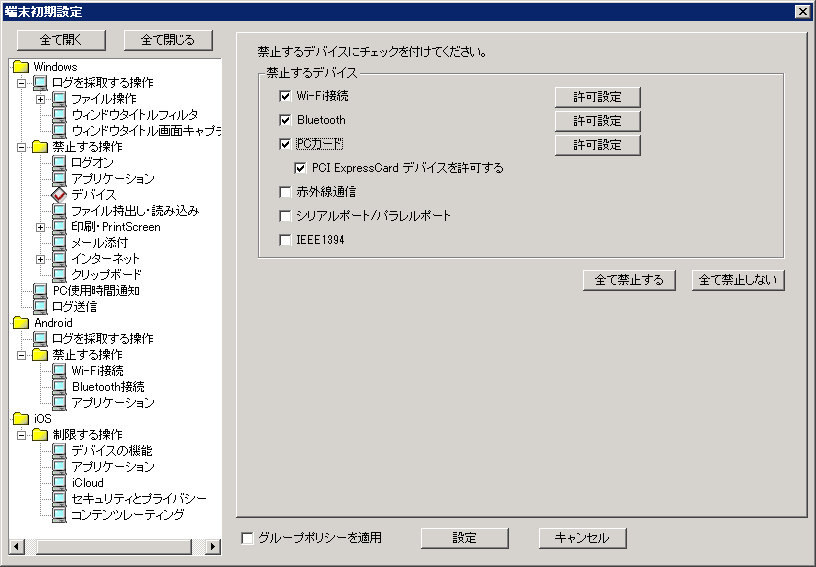
Task: Open 許可設定 for PCカード
Action: [x=597, y=145]
